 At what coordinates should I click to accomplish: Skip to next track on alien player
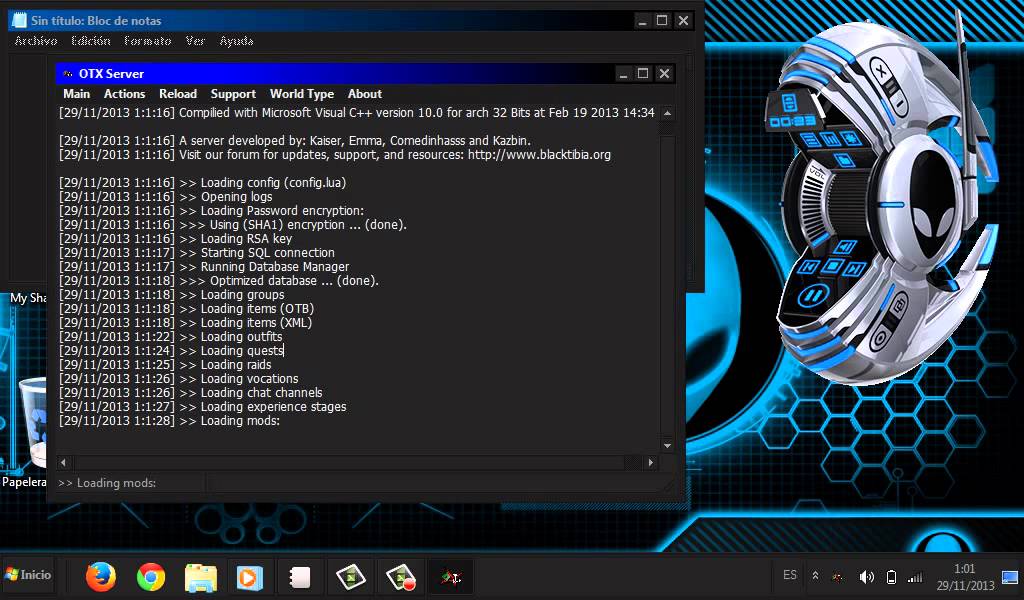click(x=855, y=268)
